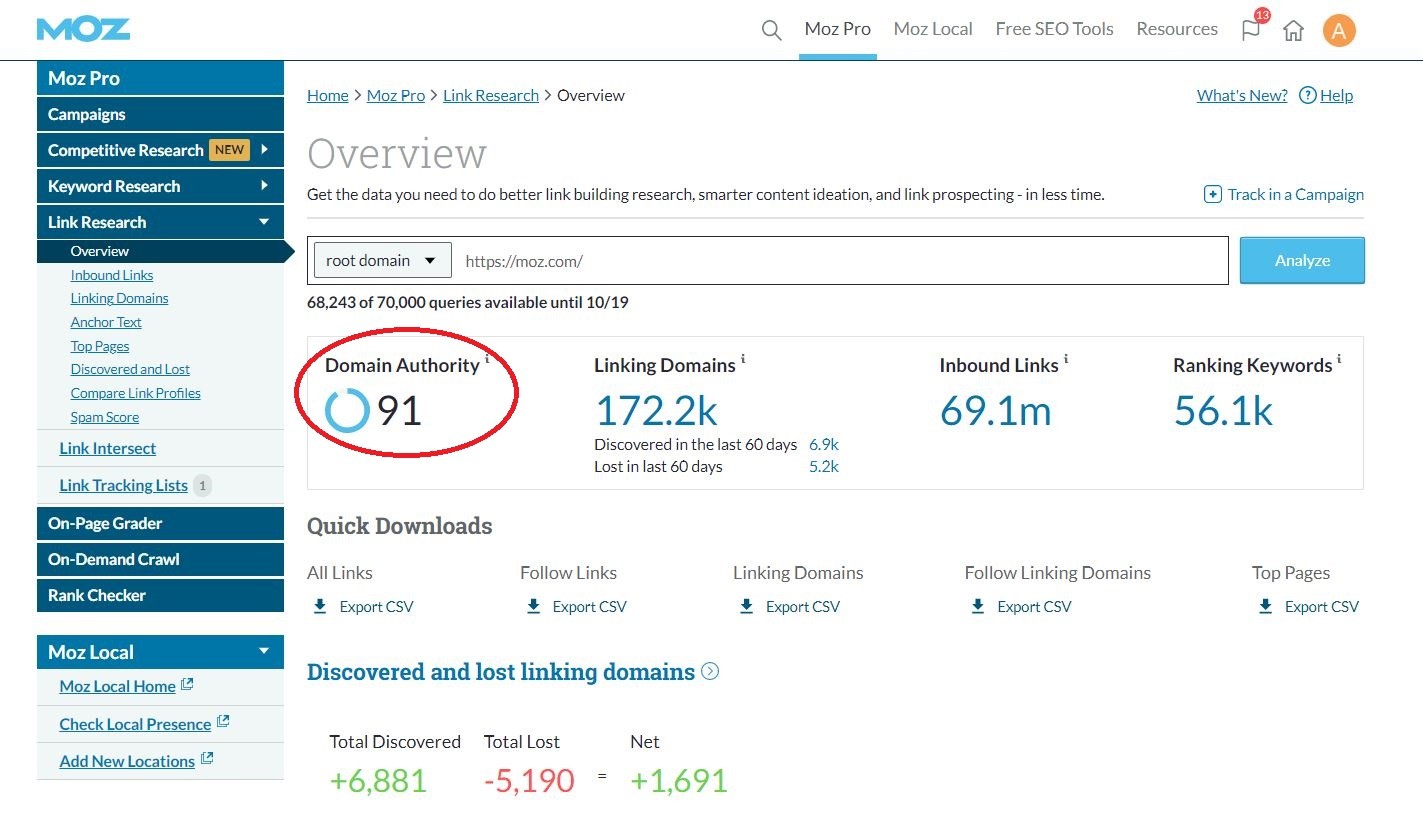1423x820 pixels.
Task: Click the Track in a Campaign plus icon
Action: [x=1212, y=194]
